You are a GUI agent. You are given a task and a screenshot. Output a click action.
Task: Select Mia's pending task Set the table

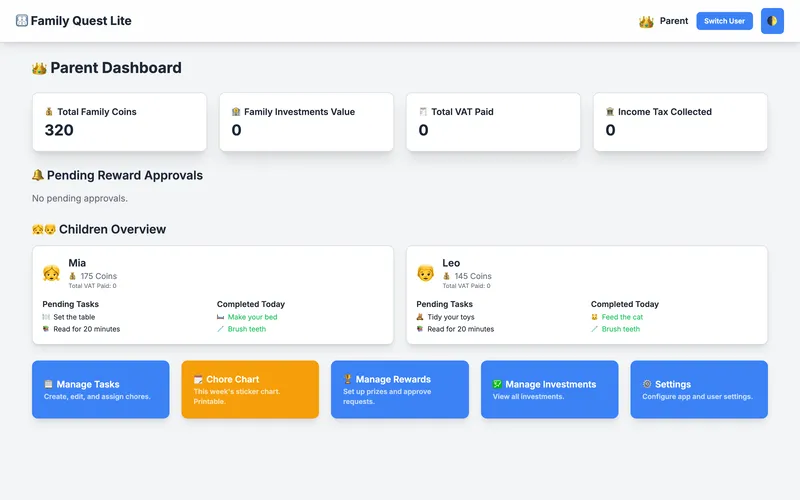74,317
